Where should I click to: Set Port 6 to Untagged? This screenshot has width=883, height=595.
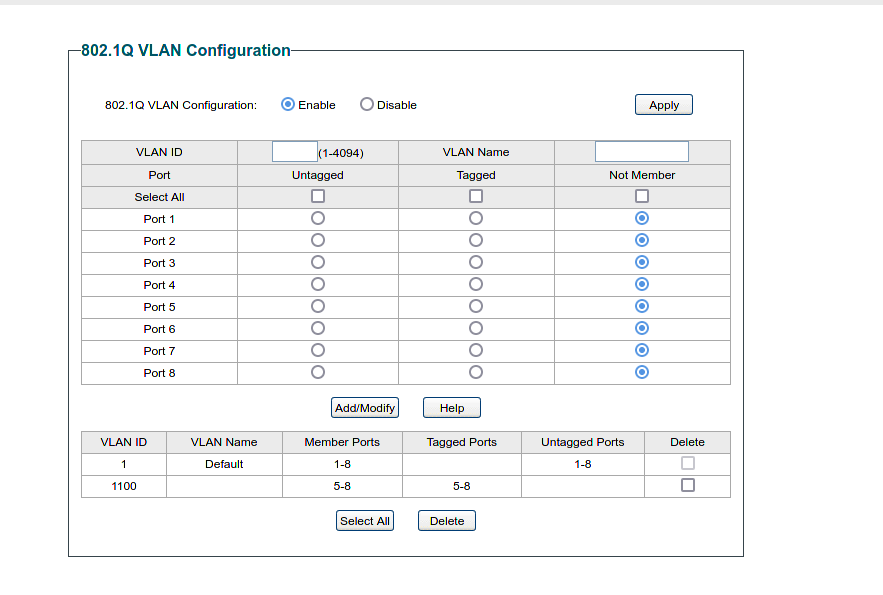(x=318, y=328)
